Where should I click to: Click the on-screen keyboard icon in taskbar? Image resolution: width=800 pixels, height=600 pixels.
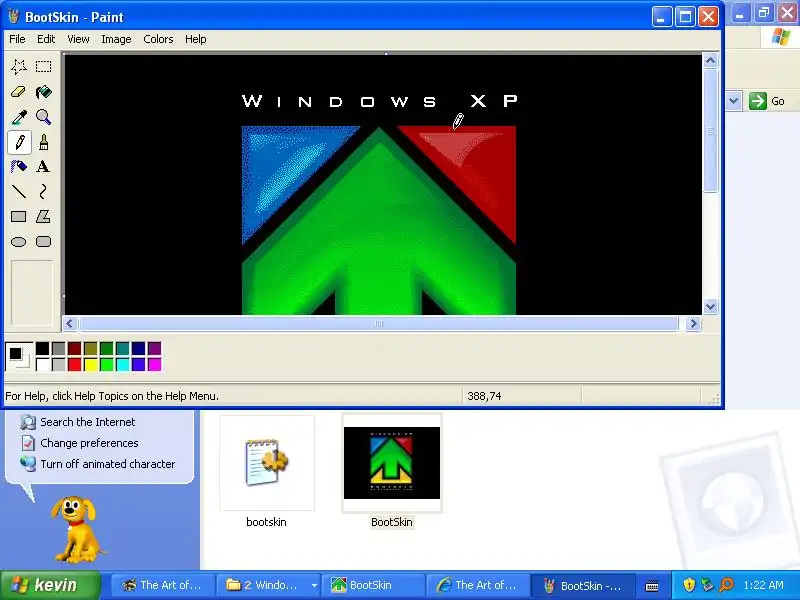(652, 586)
